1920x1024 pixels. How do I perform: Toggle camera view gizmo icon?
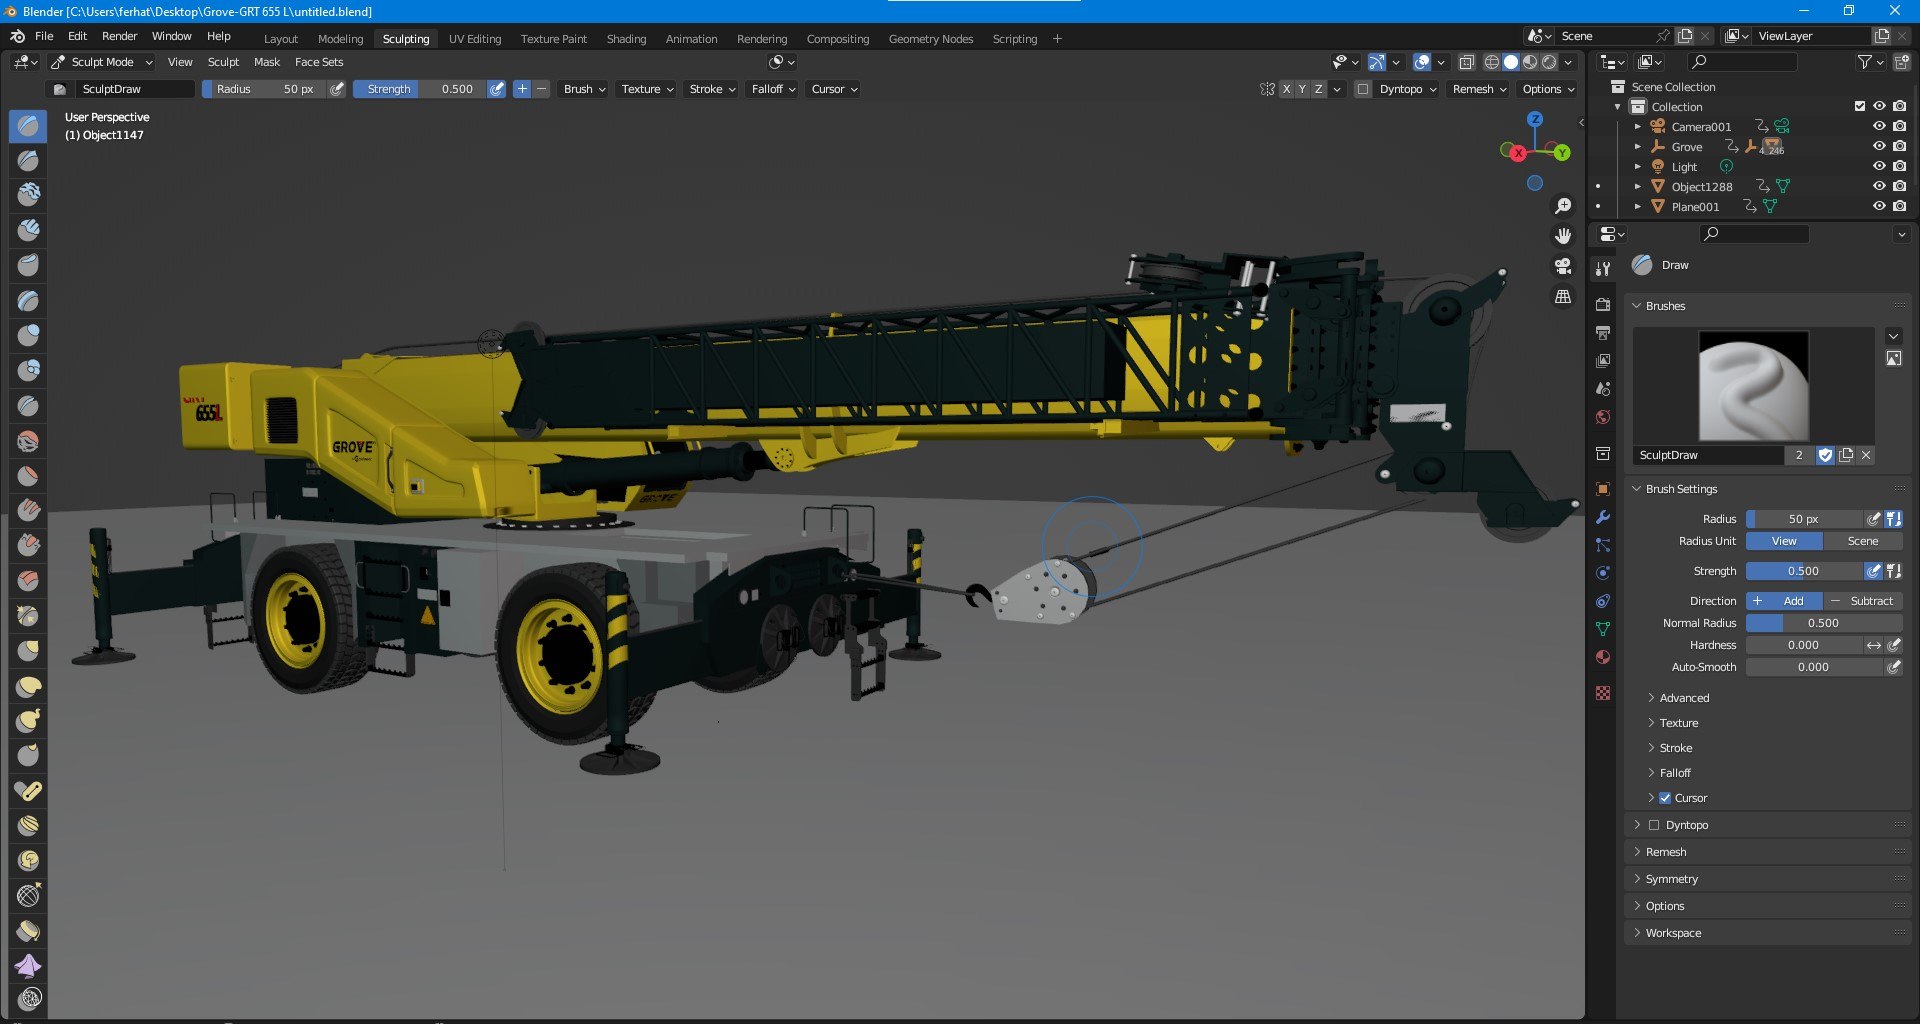point(1563,266)
